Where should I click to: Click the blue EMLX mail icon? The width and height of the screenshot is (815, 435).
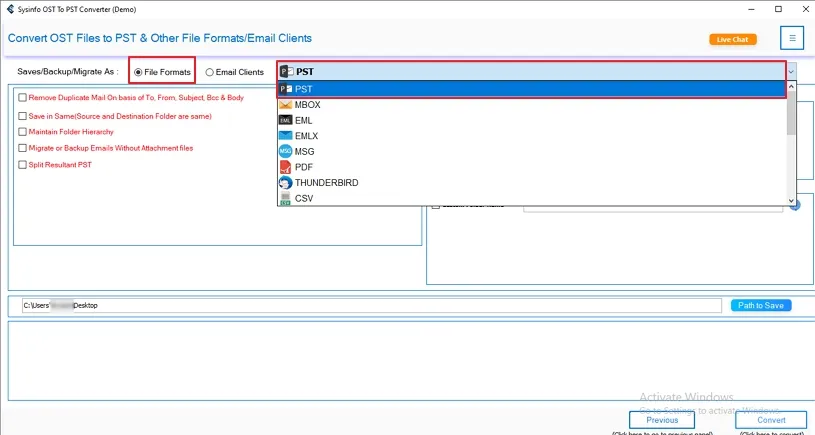(x=285, y=136)
